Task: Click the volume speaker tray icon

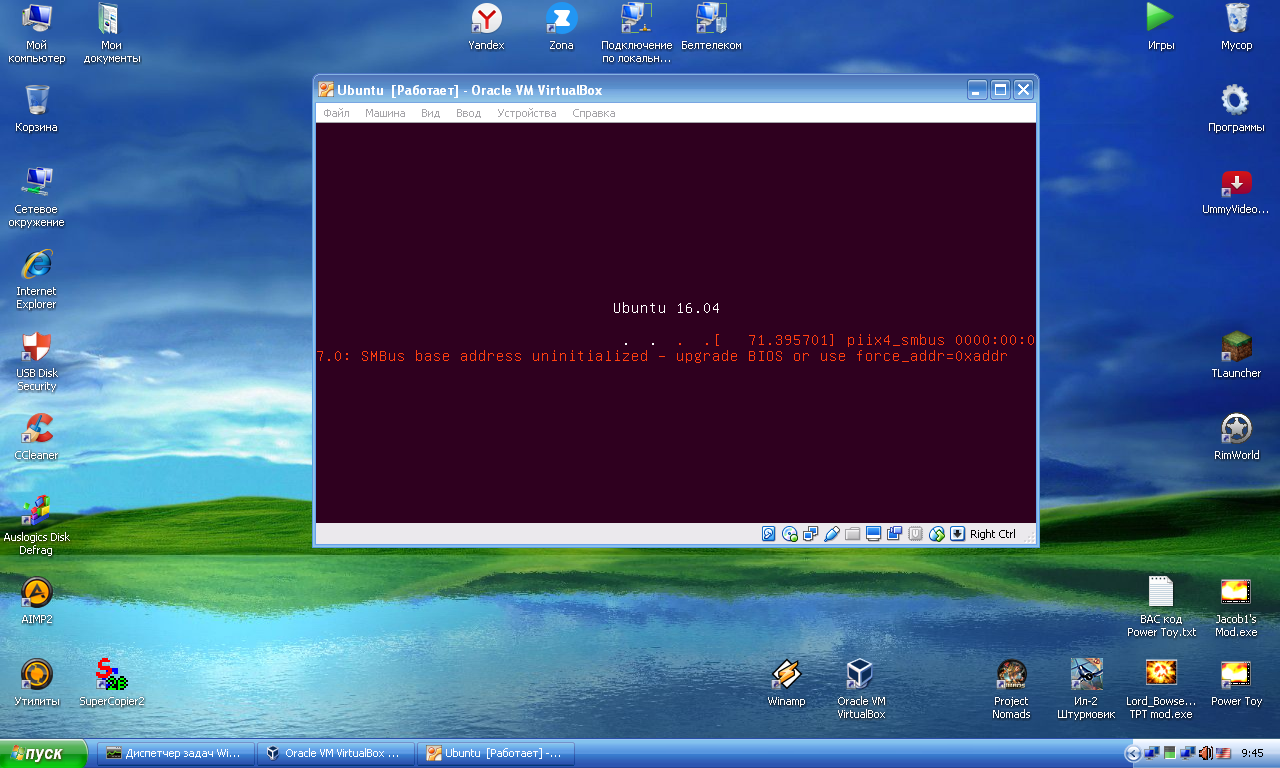Action: pos(1206,753)
